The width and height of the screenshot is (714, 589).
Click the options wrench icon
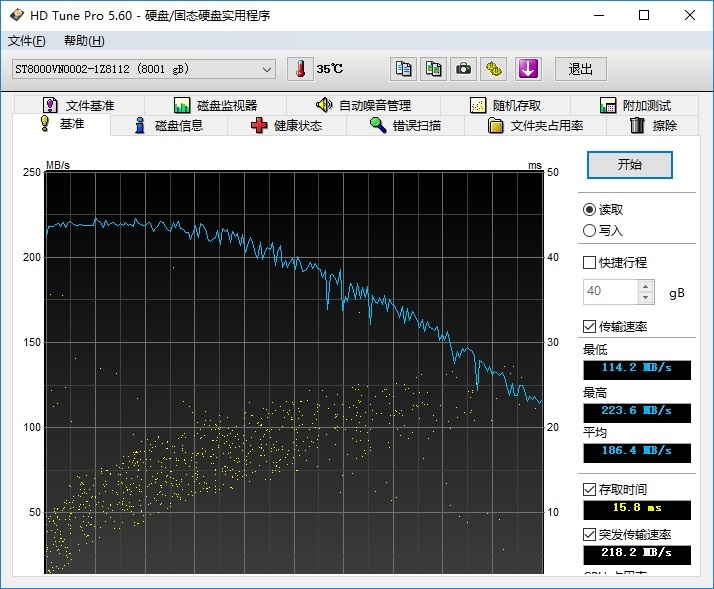point(494,69)
